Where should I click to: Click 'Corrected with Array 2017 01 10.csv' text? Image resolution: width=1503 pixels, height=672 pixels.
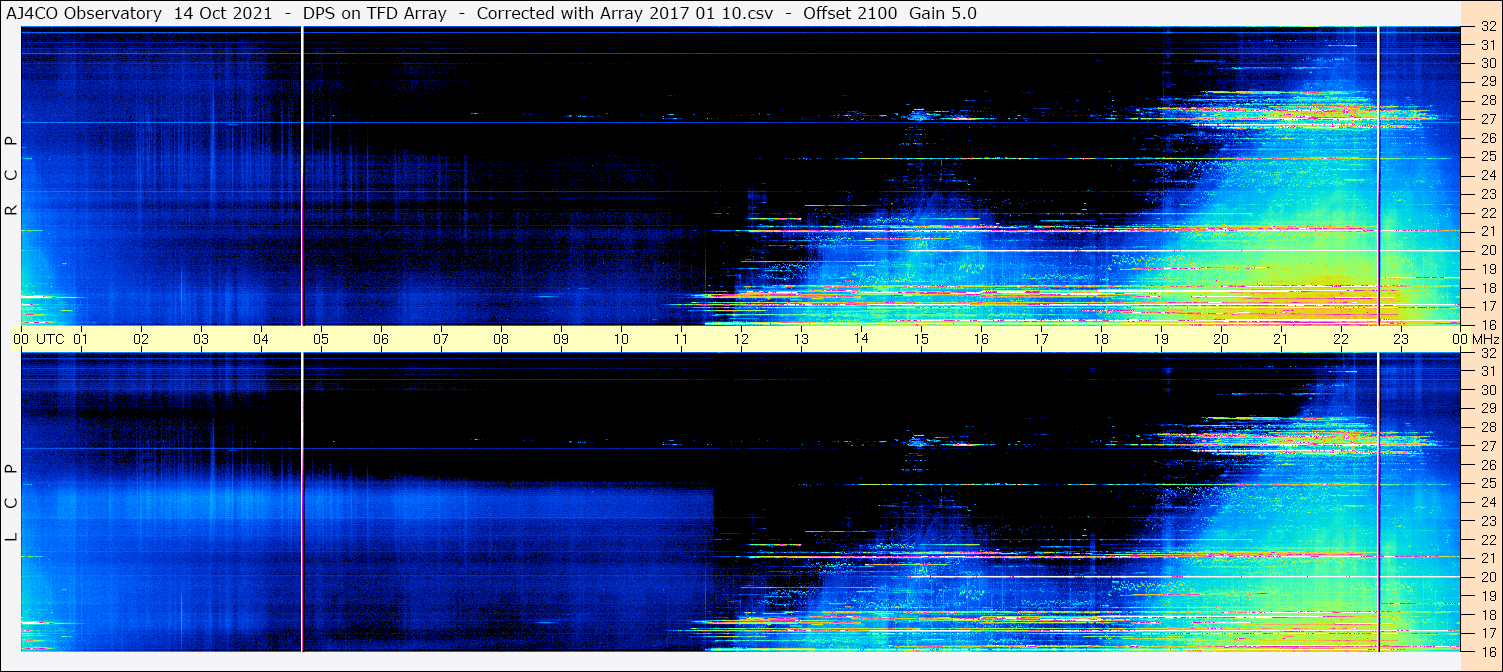(x=625, y=13)
